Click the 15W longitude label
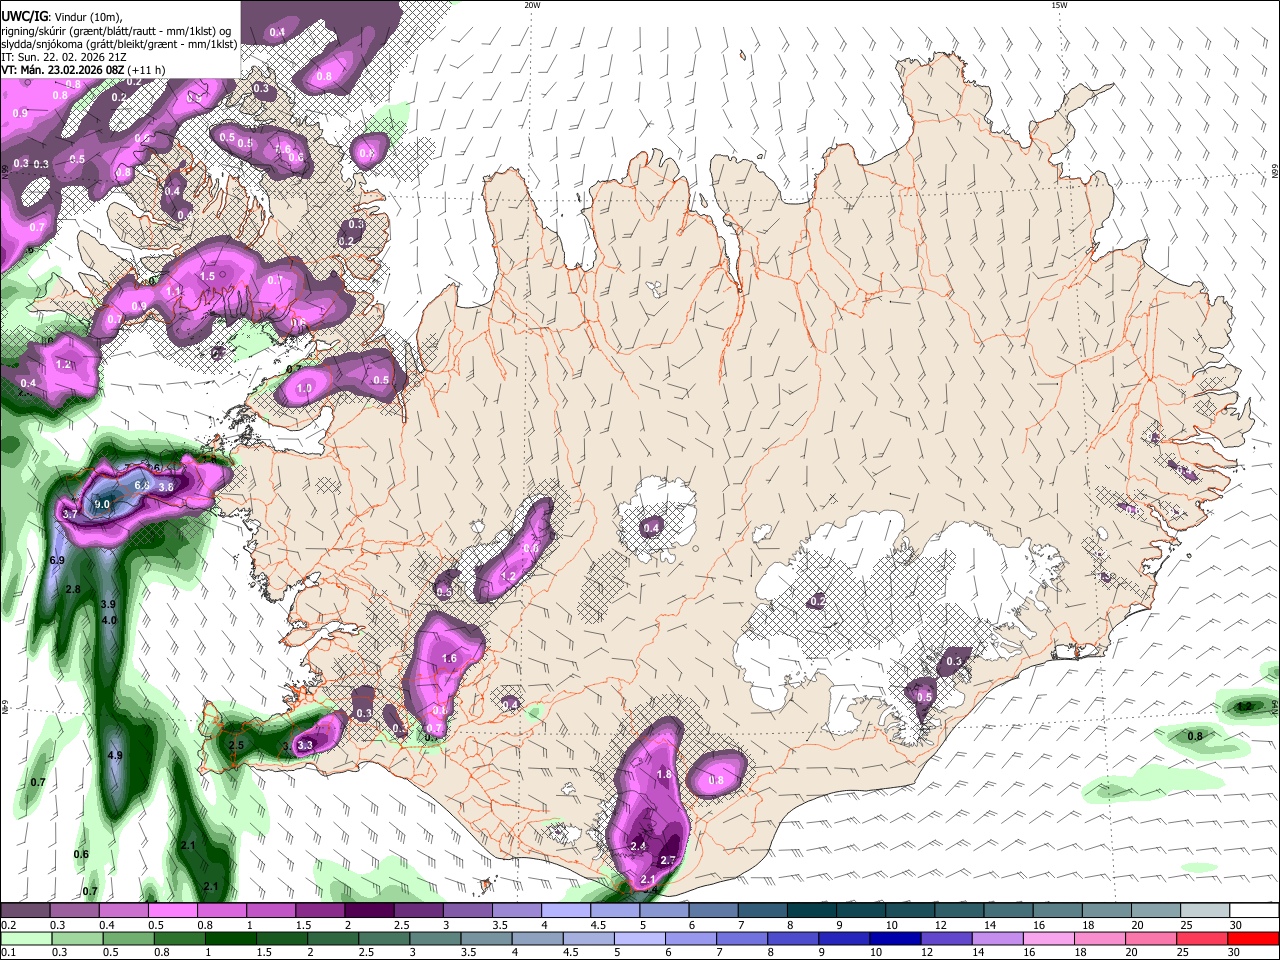The height and width of the screenshot is (960, 1280). pyautogui.click(x=1059, y=5)
